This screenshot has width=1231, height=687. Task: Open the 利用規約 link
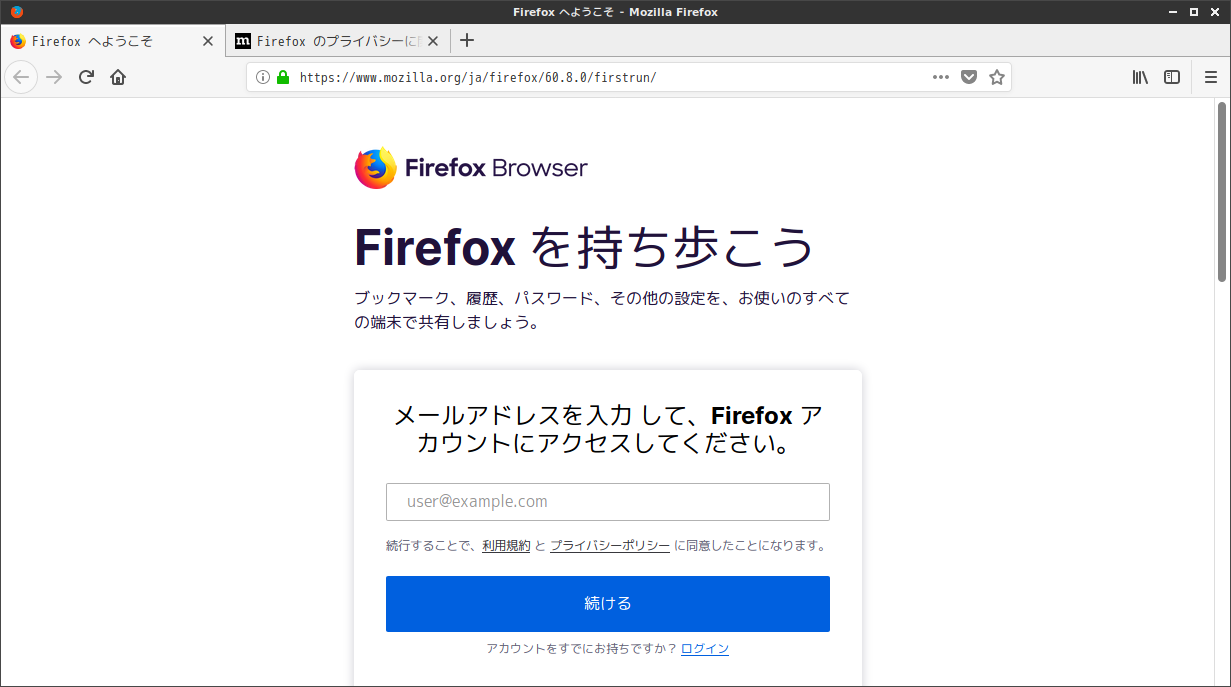506,546
